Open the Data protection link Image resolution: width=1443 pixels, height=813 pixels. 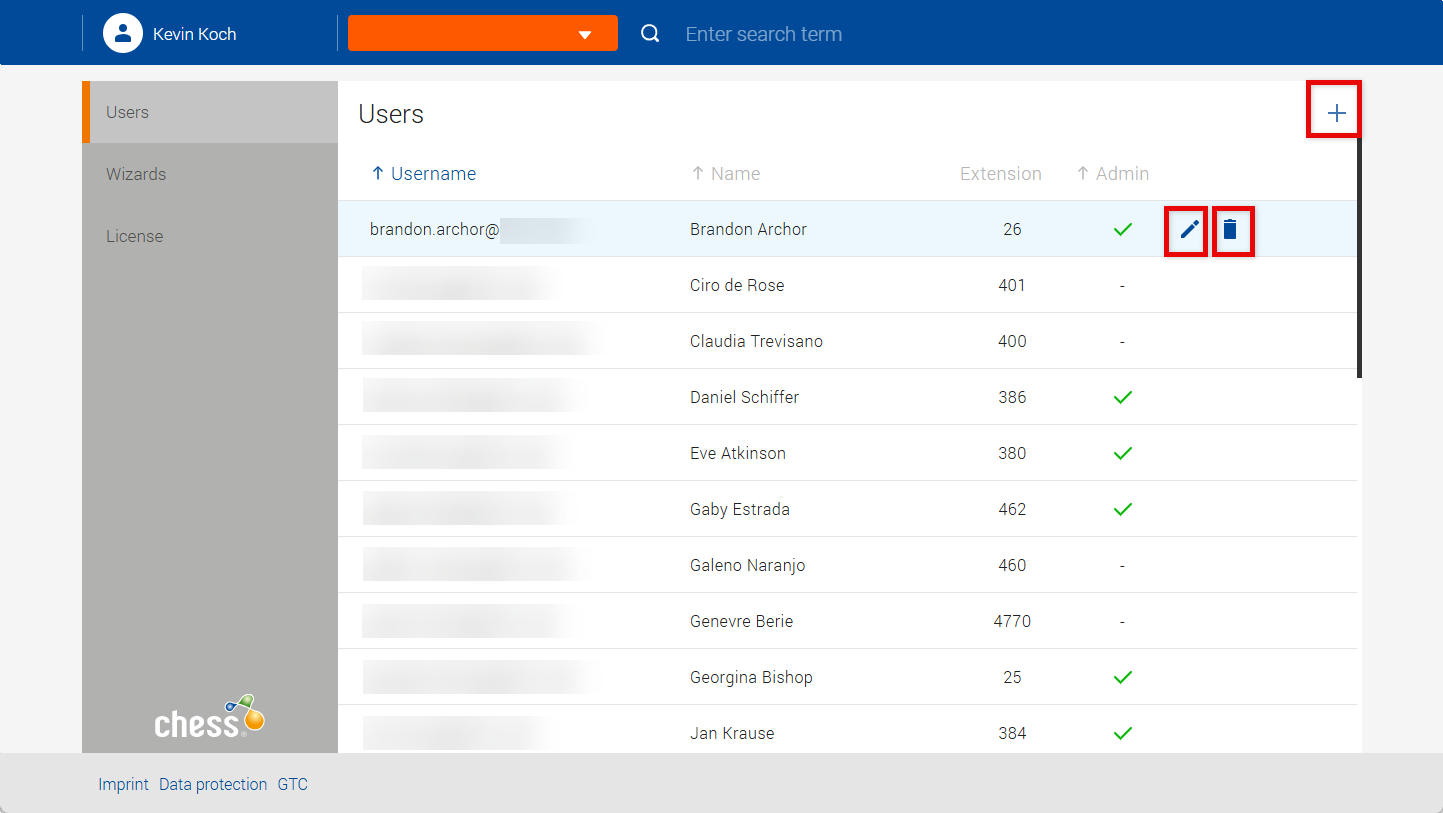(213, 784)
